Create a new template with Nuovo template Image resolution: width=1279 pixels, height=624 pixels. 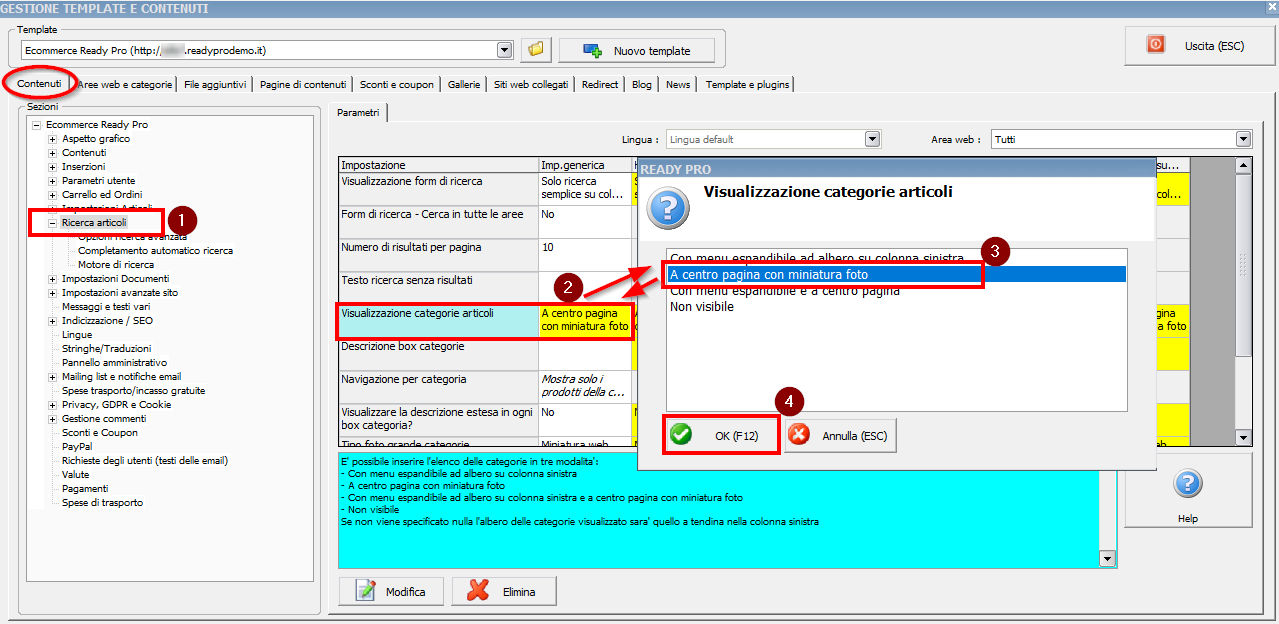[x=637, y=50]
